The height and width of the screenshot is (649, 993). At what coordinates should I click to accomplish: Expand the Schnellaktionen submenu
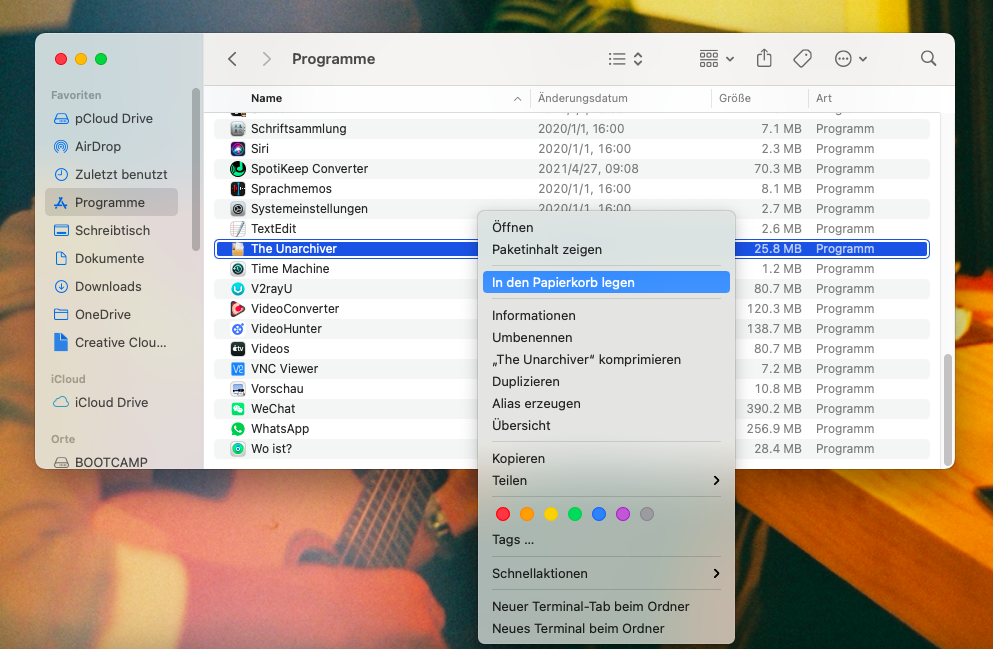(x=606, y=573)
